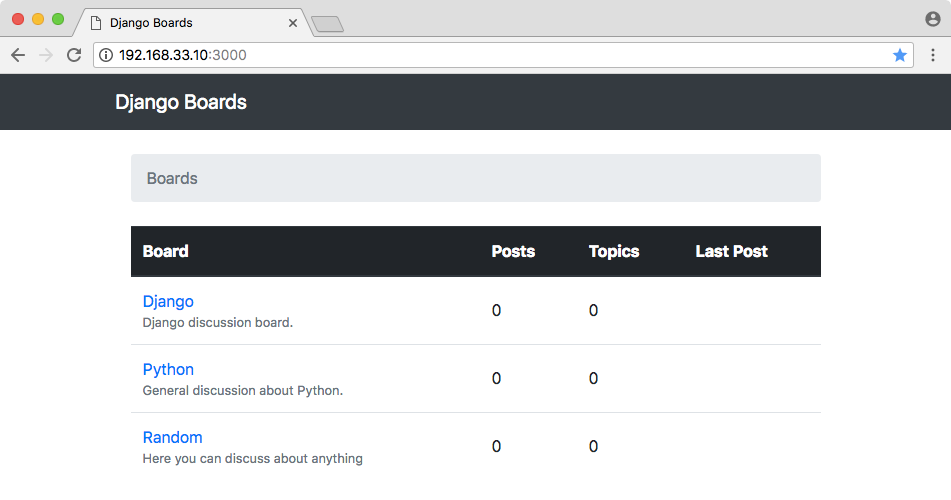Click 'General discussion about Python.' description

point(243,390)
